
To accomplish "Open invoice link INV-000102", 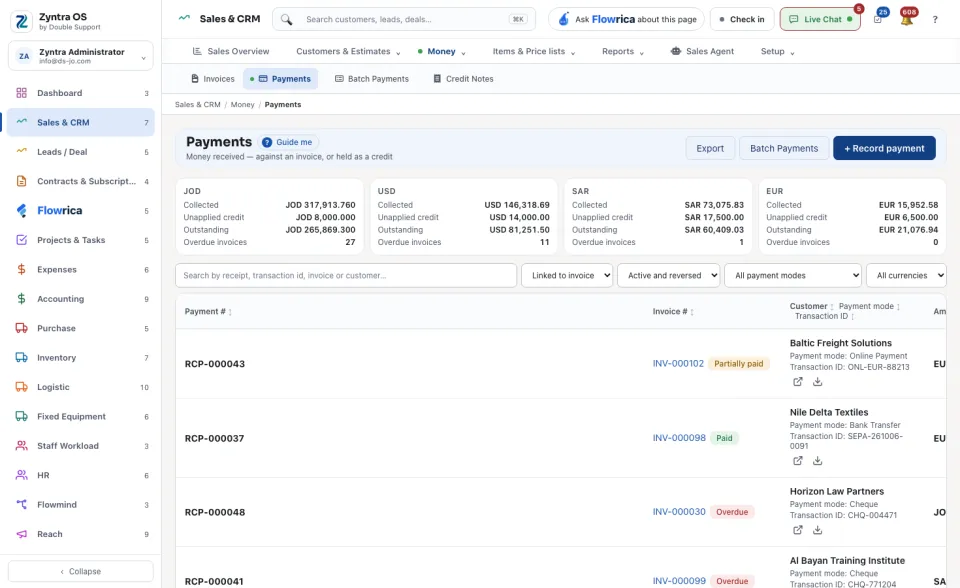I will [678, 364].
